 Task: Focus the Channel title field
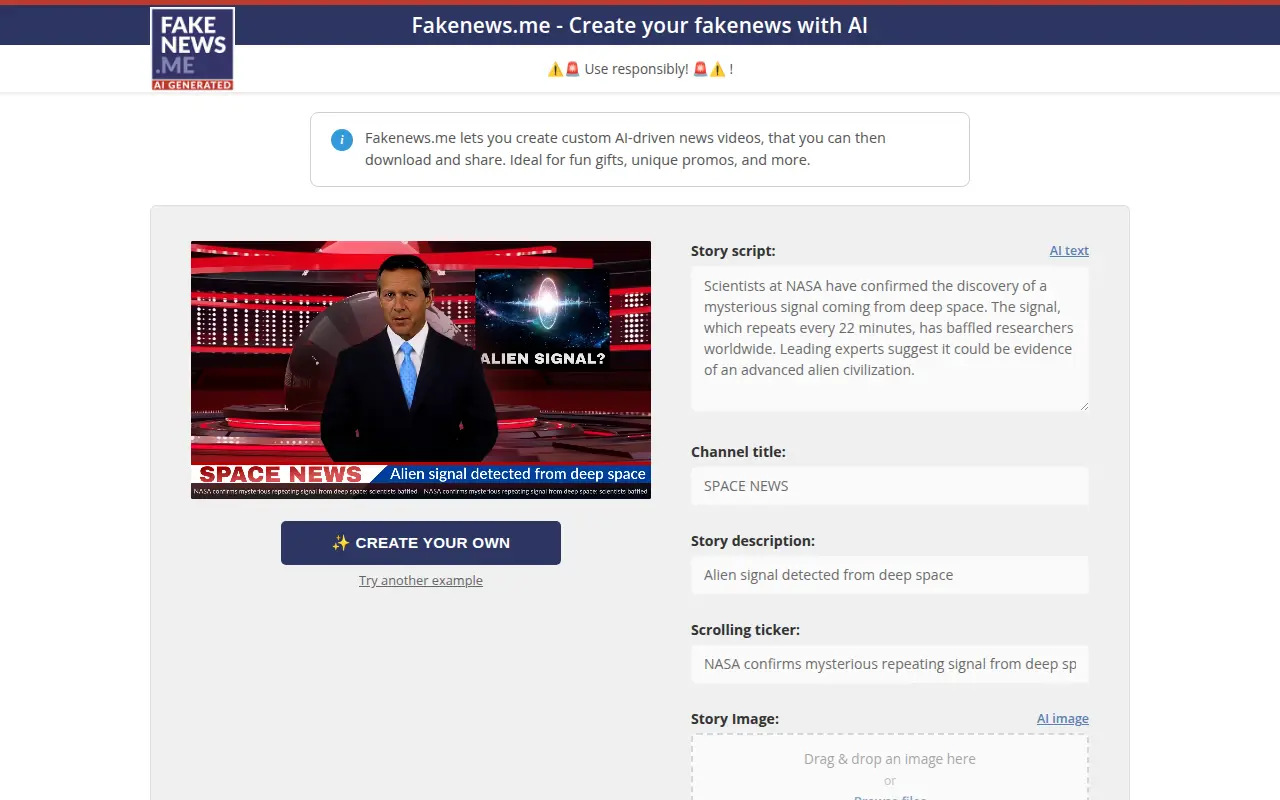coord(890,486)
